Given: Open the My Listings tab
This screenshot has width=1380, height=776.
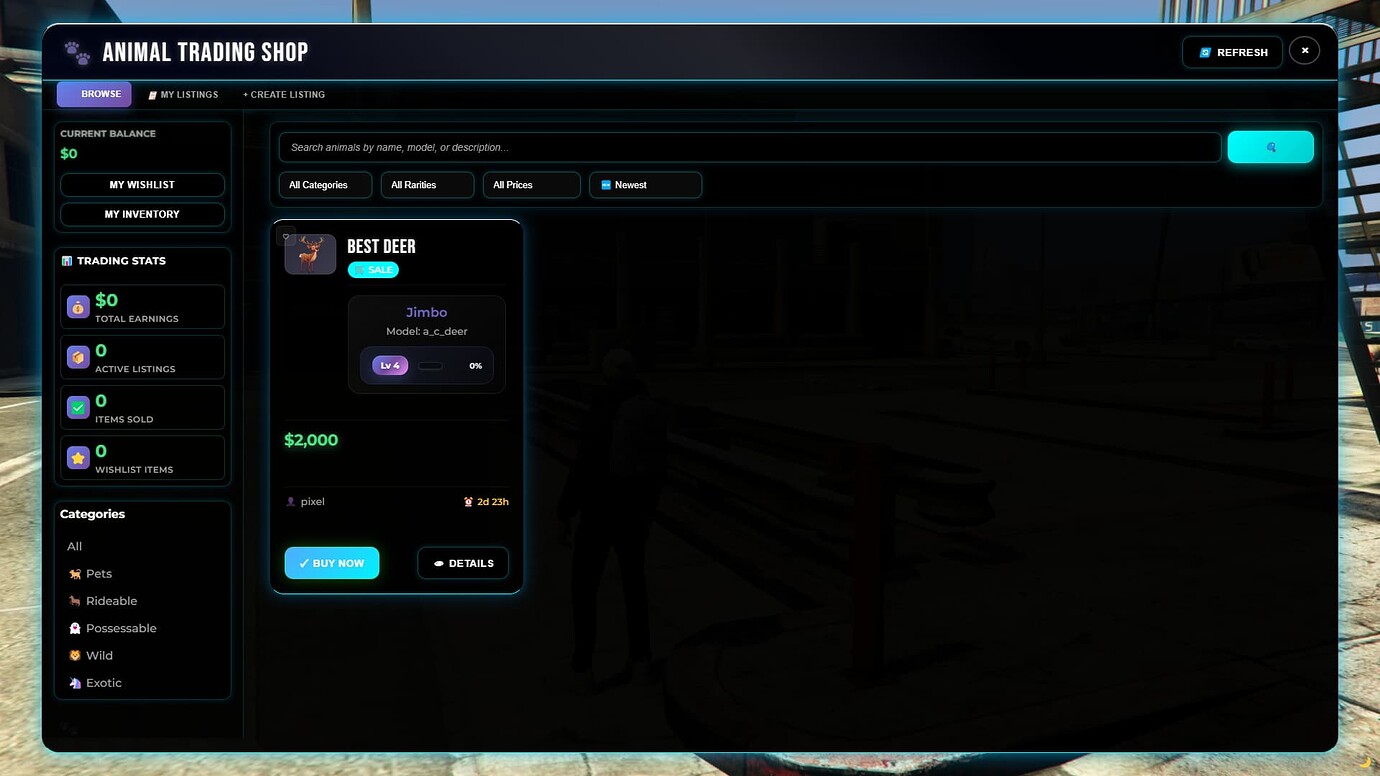Looking at the screenshot, I should pyautogui.click(x=183, y=95).
